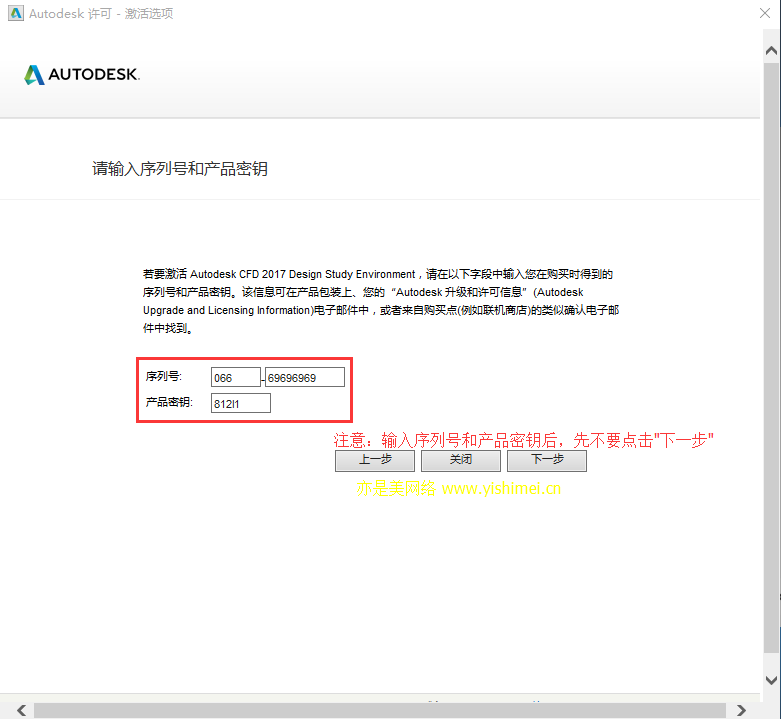Focus the product key field 812I1
The width and height of the screenshot is (781, 719).
point(241,403)
